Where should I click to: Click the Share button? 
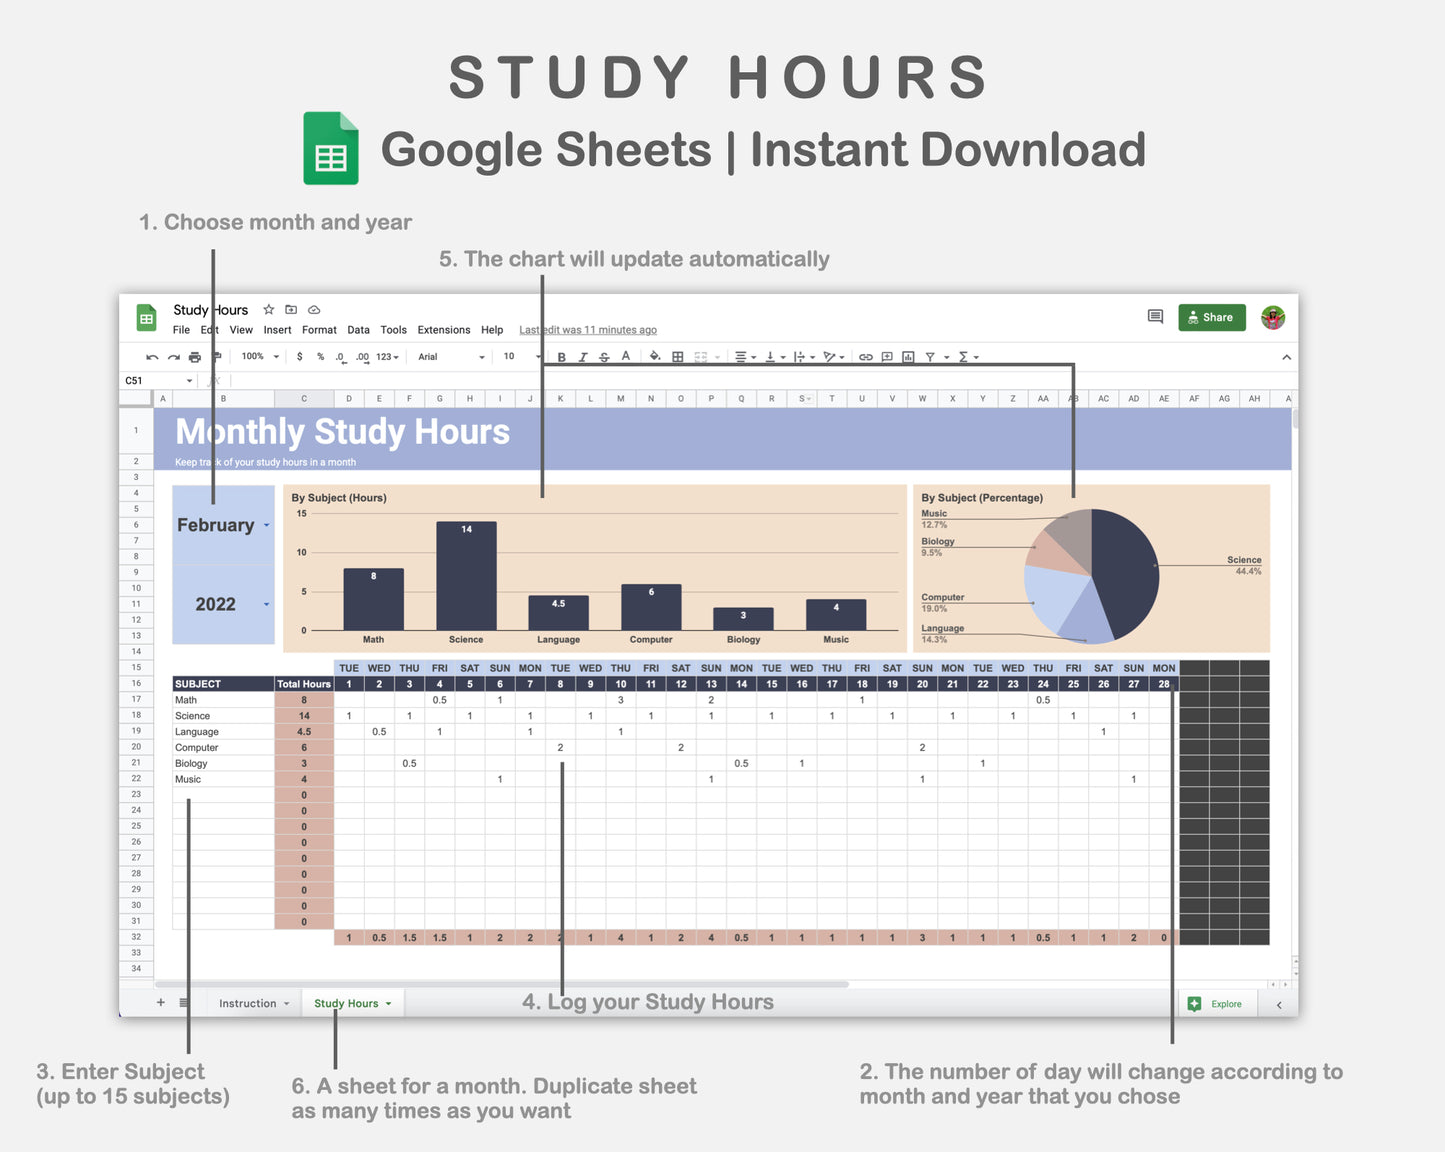click(1211, 317)
